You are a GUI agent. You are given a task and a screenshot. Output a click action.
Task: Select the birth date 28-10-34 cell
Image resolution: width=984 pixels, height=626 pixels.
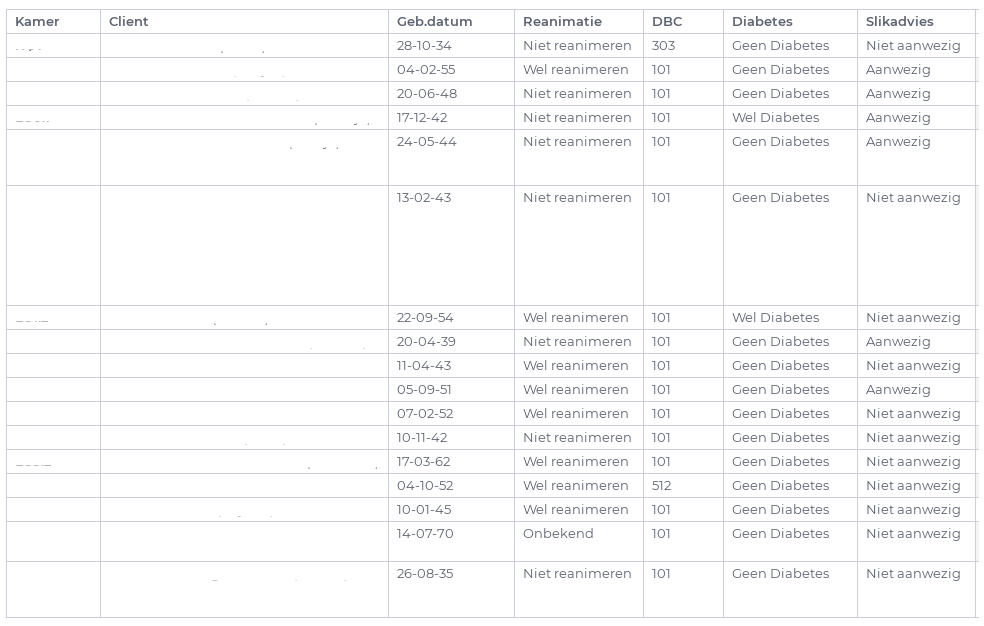[x=424, y=46]
